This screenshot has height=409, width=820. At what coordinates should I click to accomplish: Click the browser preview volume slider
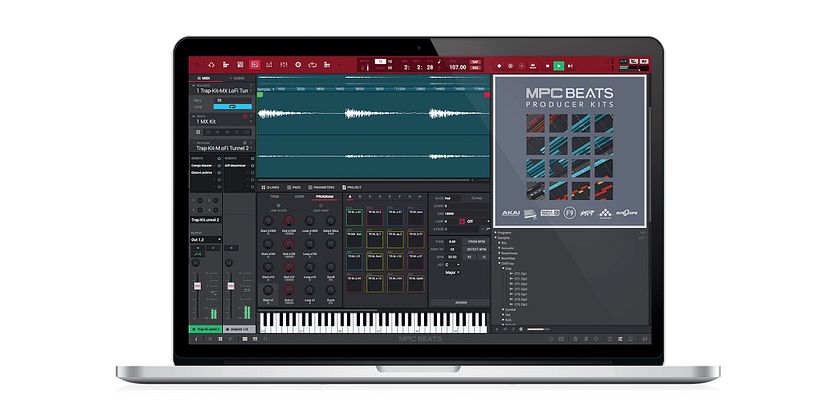(x=538, y=329)
